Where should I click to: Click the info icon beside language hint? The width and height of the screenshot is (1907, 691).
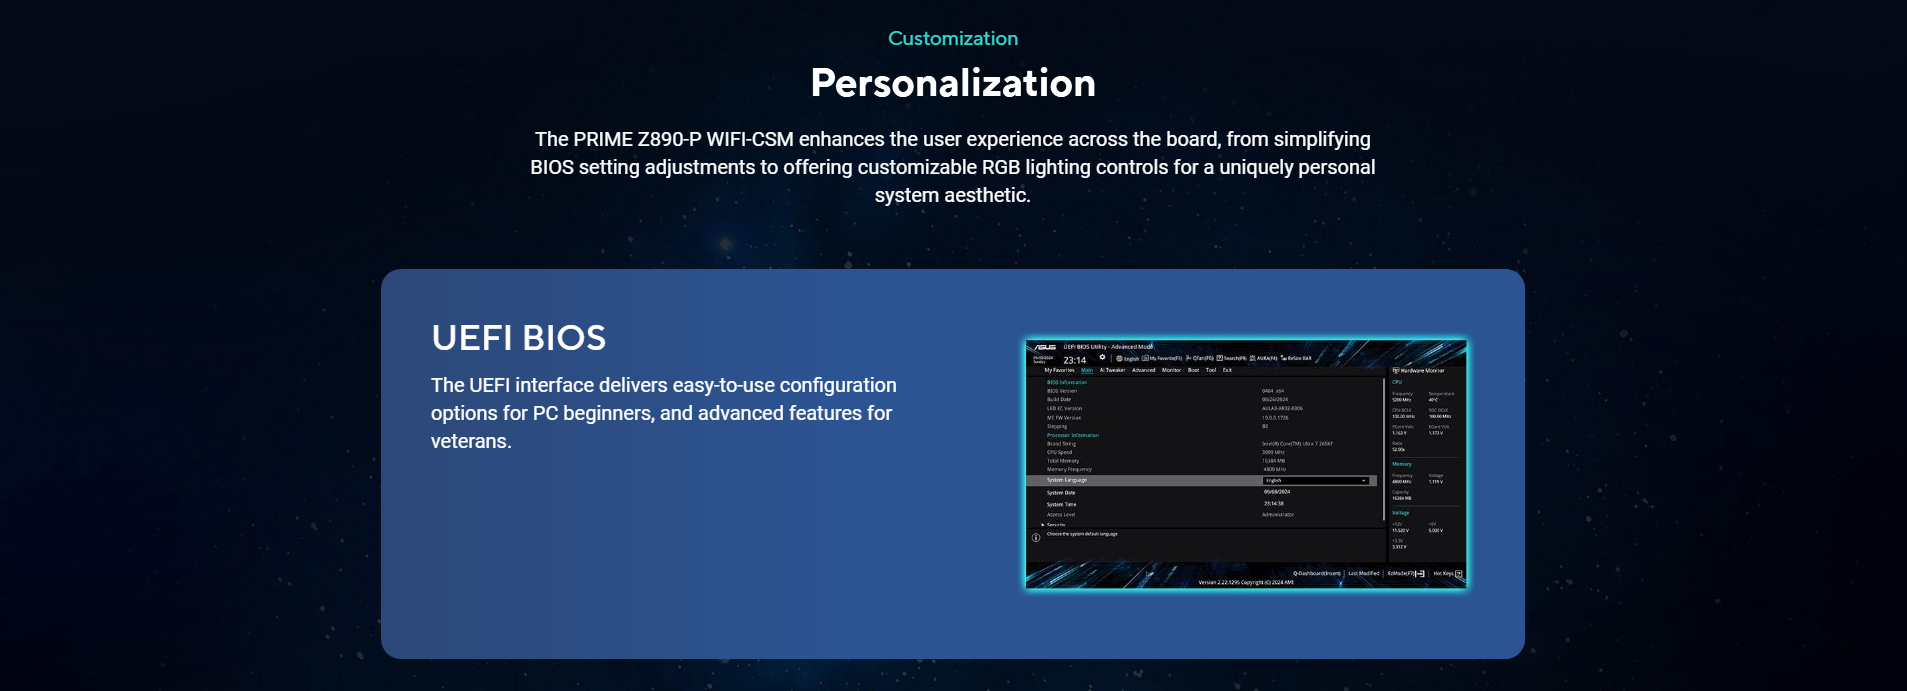click(x=1036, y=537)
